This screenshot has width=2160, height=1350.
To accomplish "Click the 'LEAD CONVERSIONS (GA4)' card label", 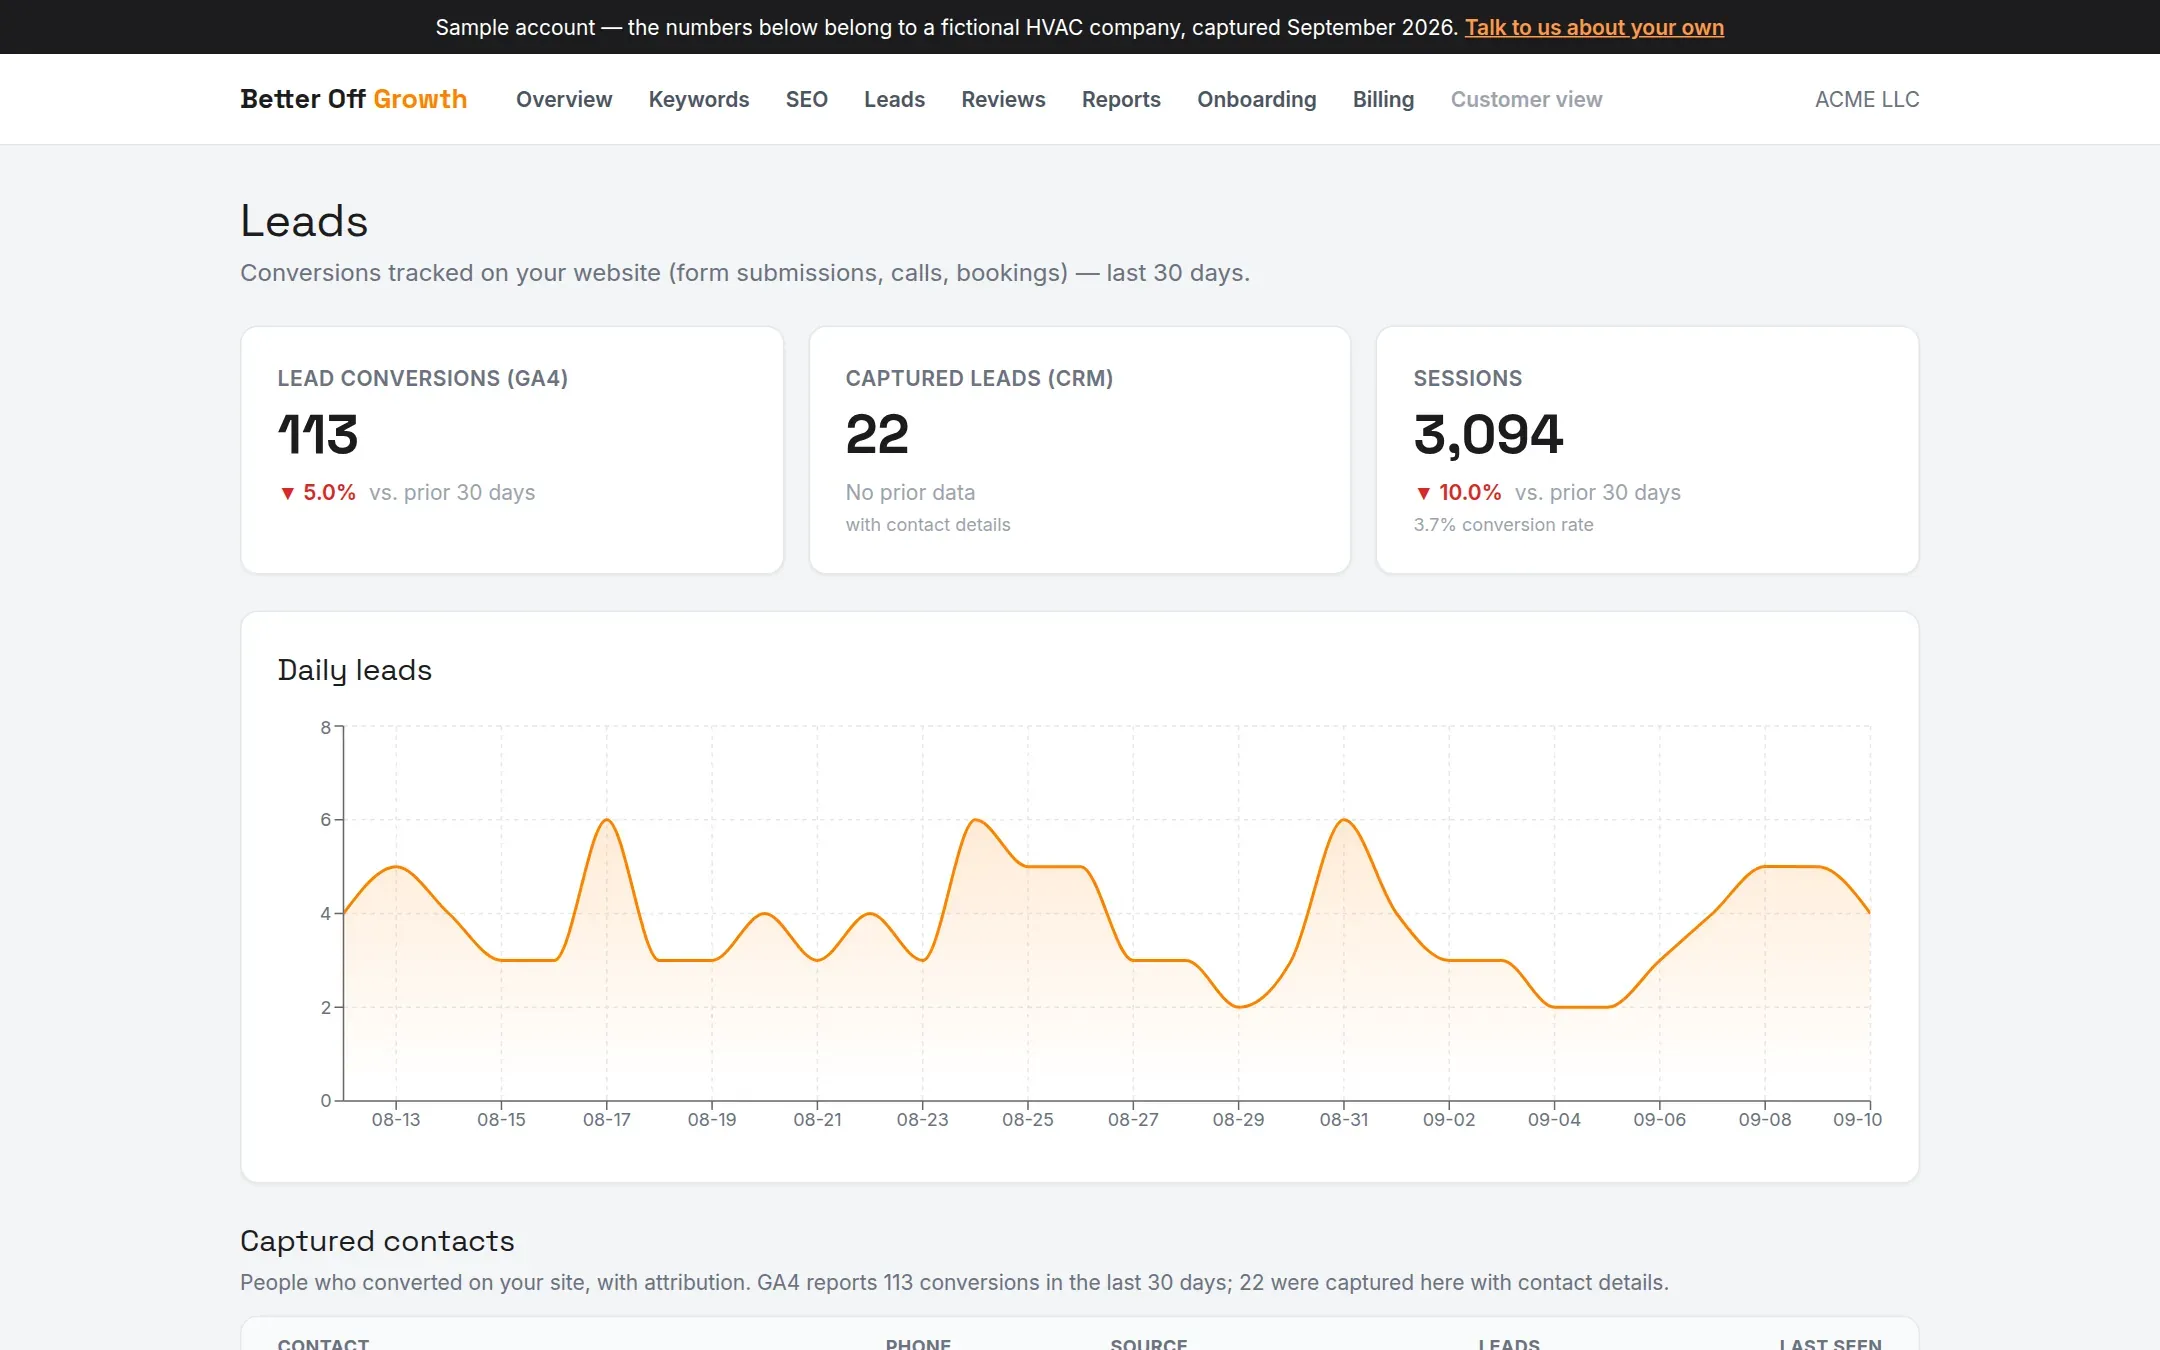I will coord(423,378).
